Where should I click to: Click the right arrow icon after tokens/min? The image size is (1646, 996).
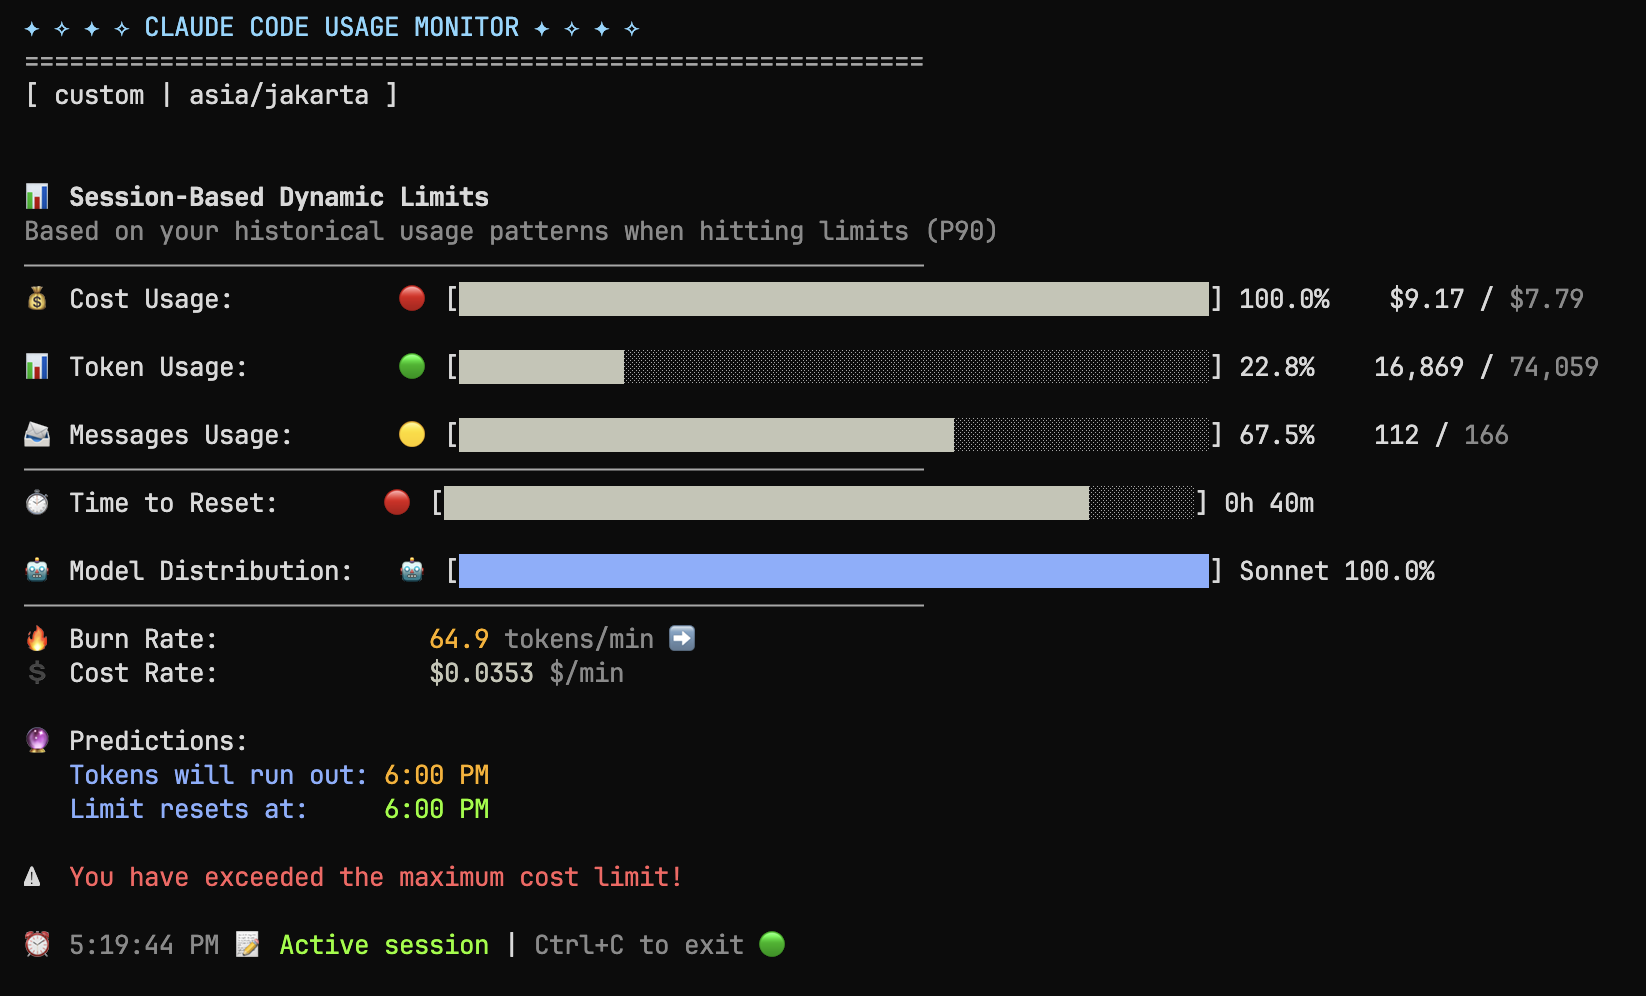click(x=682, y=638)
